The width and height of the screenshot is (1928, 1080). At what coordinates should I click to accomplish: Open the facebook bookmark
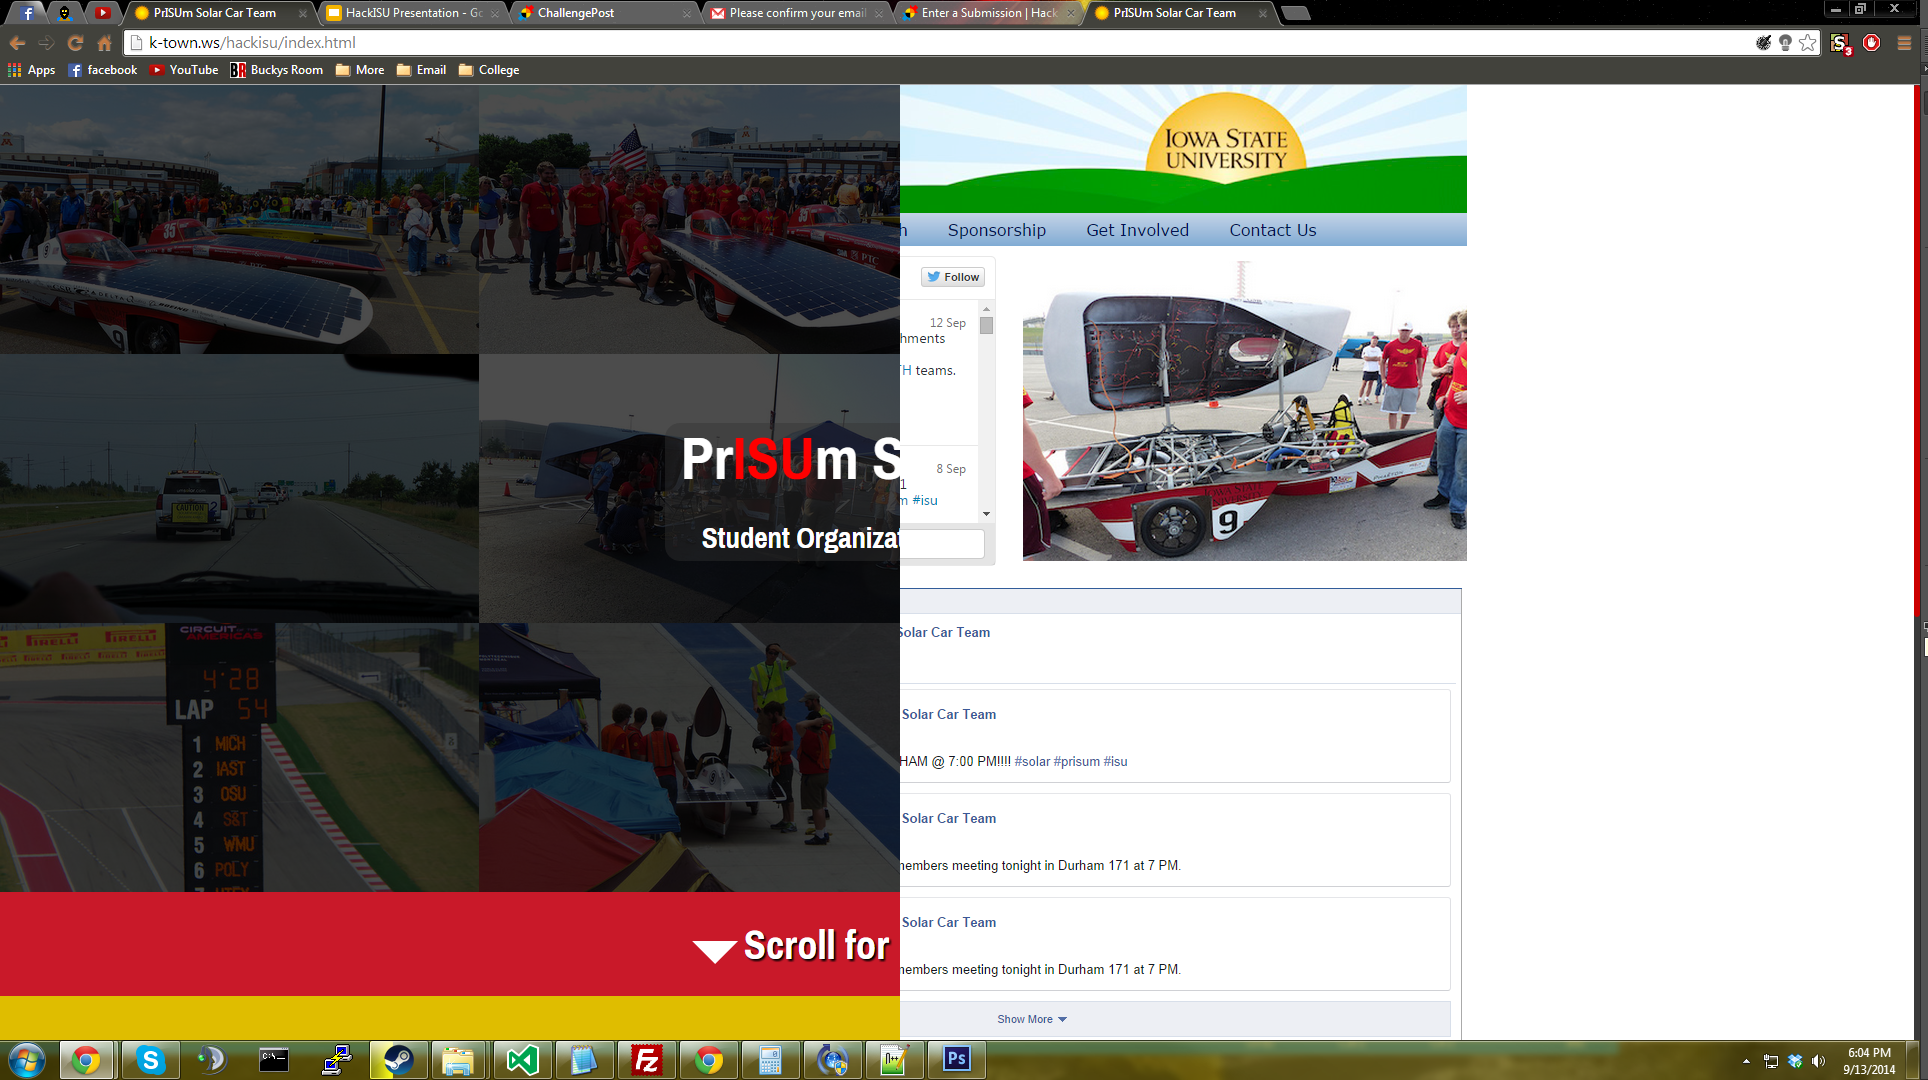click(103, 70)
